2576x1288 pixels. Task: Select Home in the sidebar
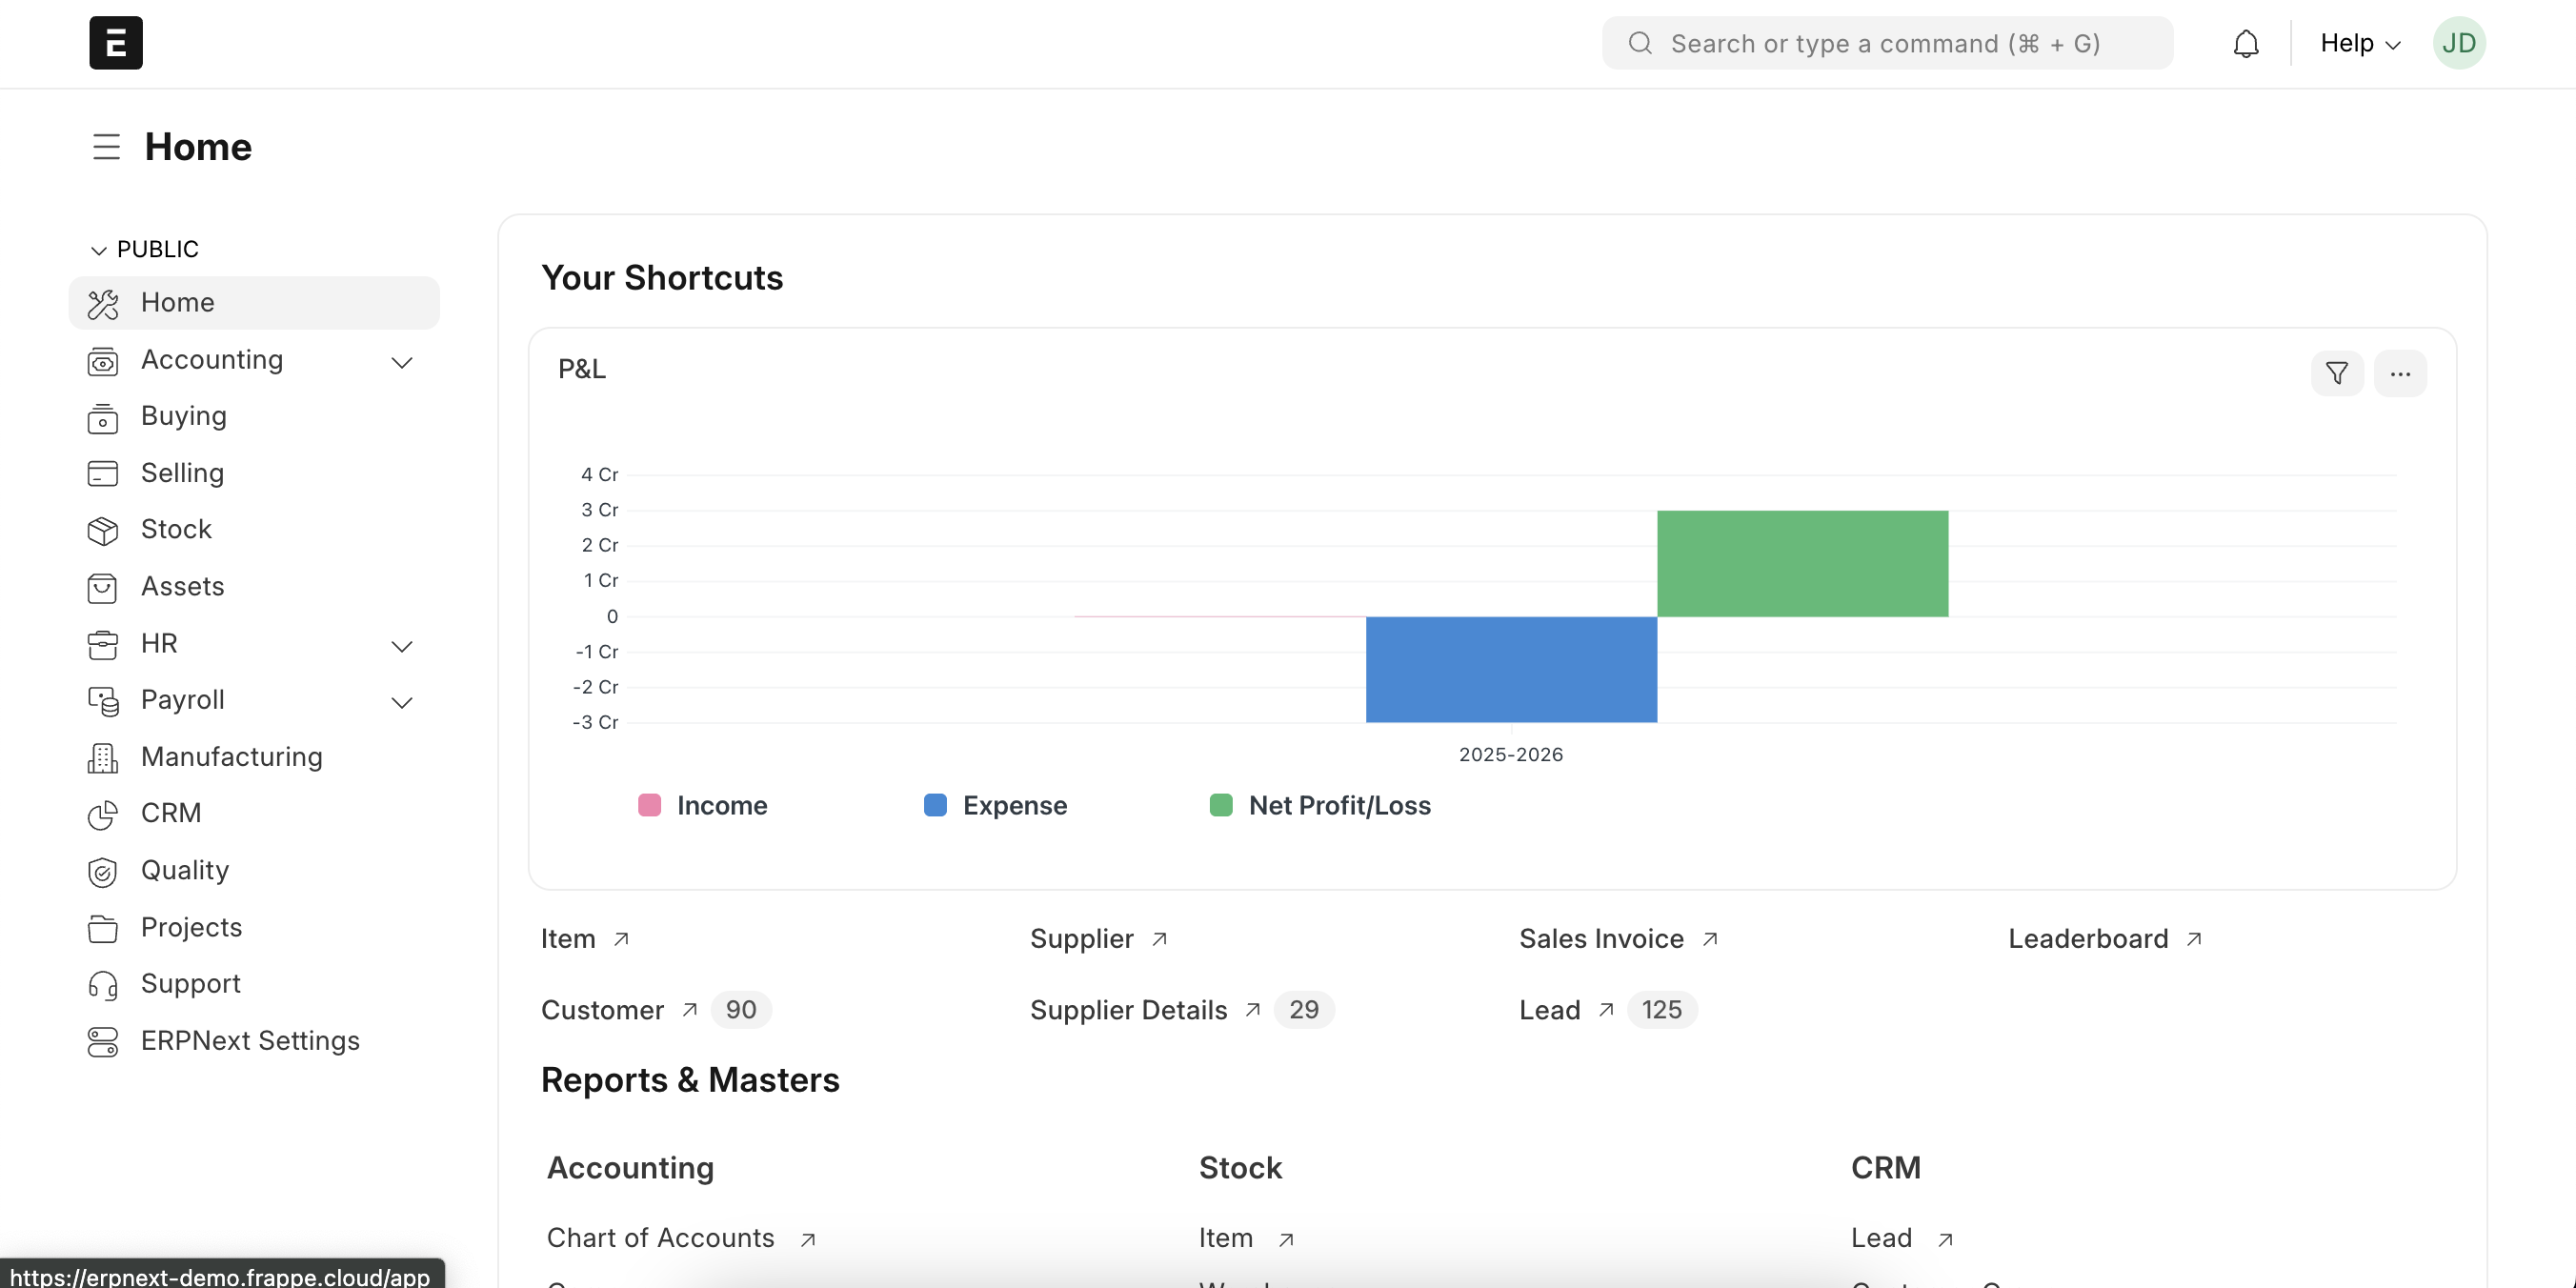(x=254, y=302)
